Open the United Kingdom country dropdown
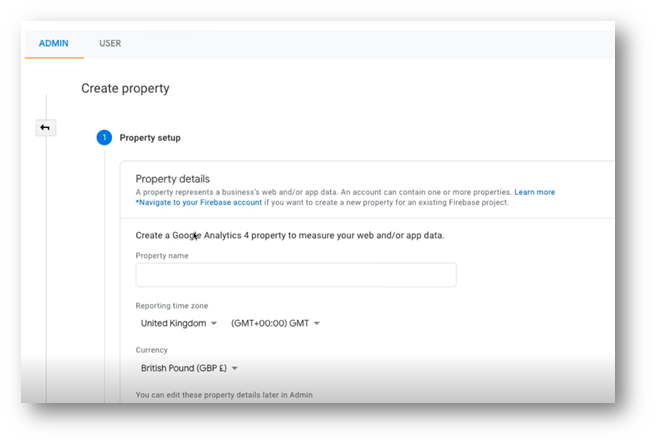 [178, 323]
